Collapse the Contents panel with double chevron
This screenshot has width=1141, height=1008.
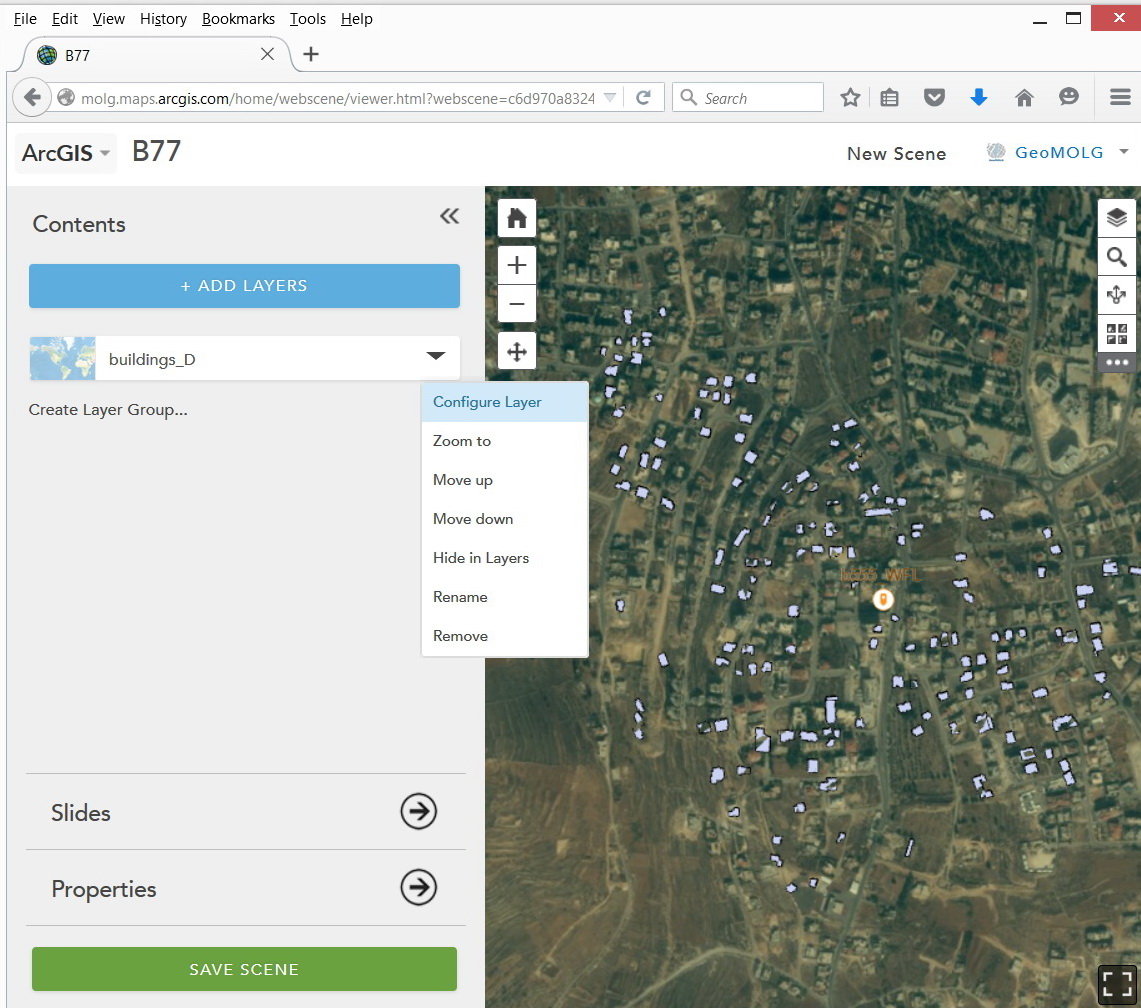pos(449,216)
